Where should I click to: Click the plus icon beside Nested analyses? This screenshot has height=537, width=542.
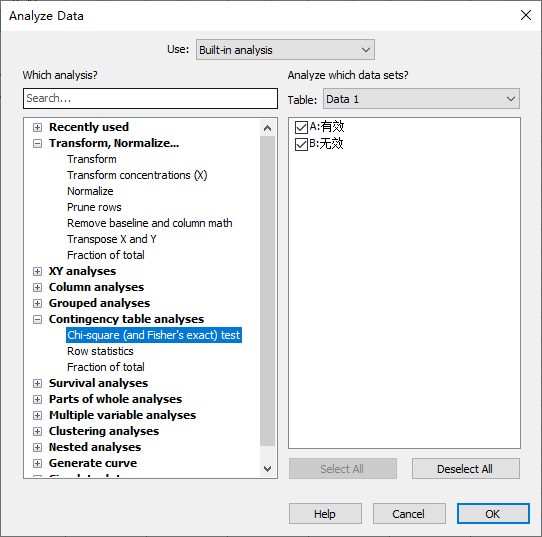coord(37,448)
